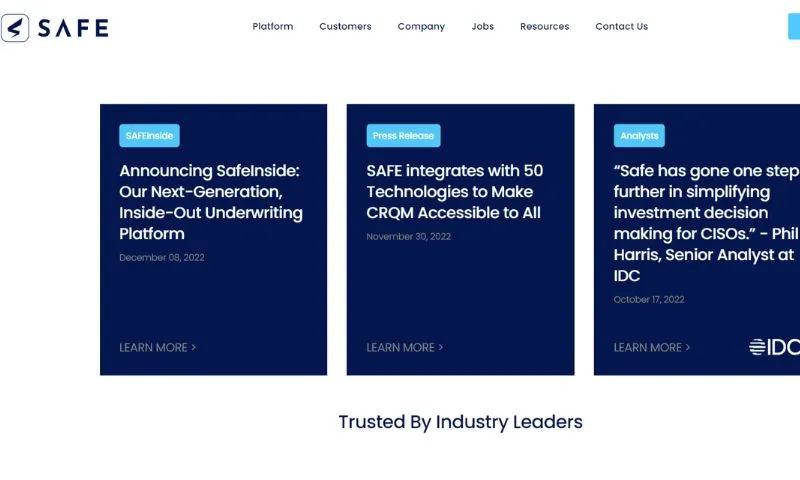Open SAFE integrates with 50 Technologies headline
800x480 pixels.
tap(455, 192)
